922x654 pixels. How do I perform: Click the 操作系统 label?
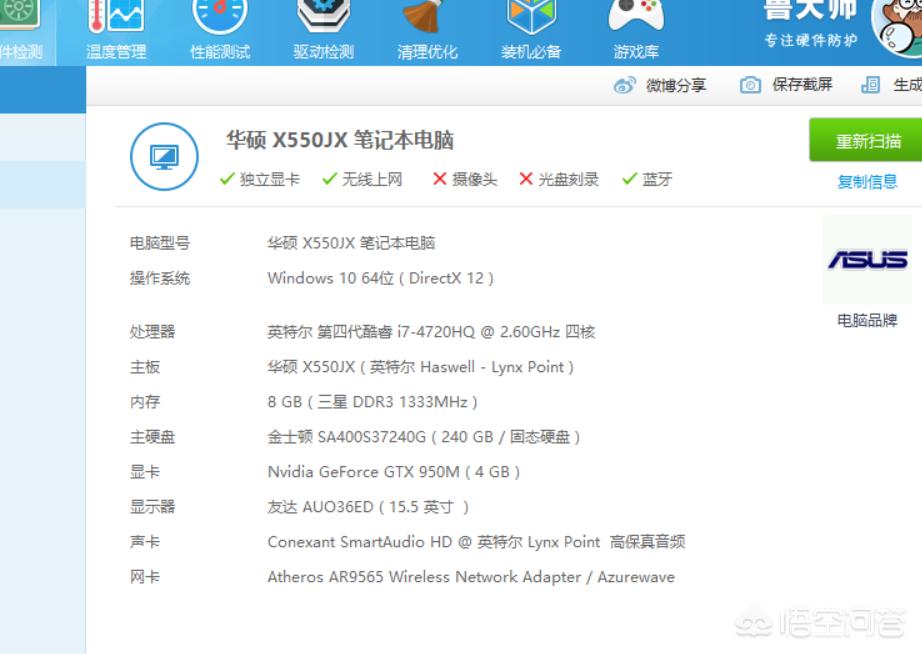[160, 278]
